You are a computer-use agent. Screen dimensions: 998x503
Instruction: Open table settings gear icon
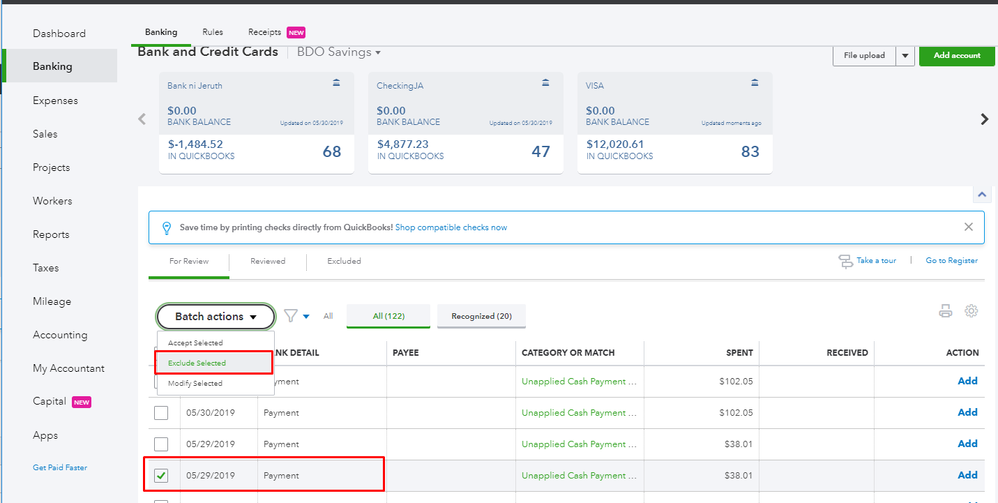tap(971, 312)
